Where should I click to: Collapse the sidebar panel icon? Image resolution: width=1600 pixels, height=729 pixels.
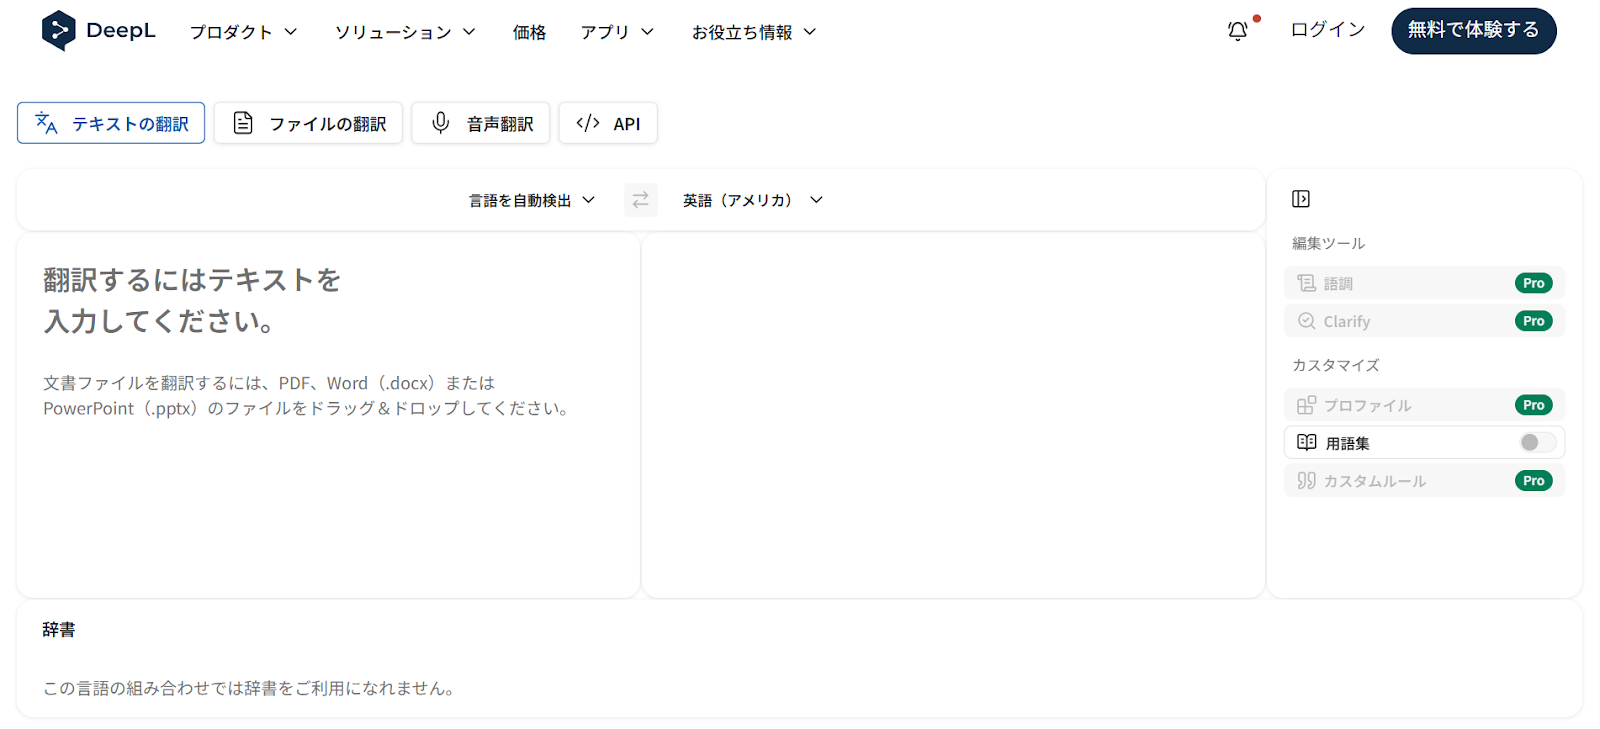(x=1300, y=199)
